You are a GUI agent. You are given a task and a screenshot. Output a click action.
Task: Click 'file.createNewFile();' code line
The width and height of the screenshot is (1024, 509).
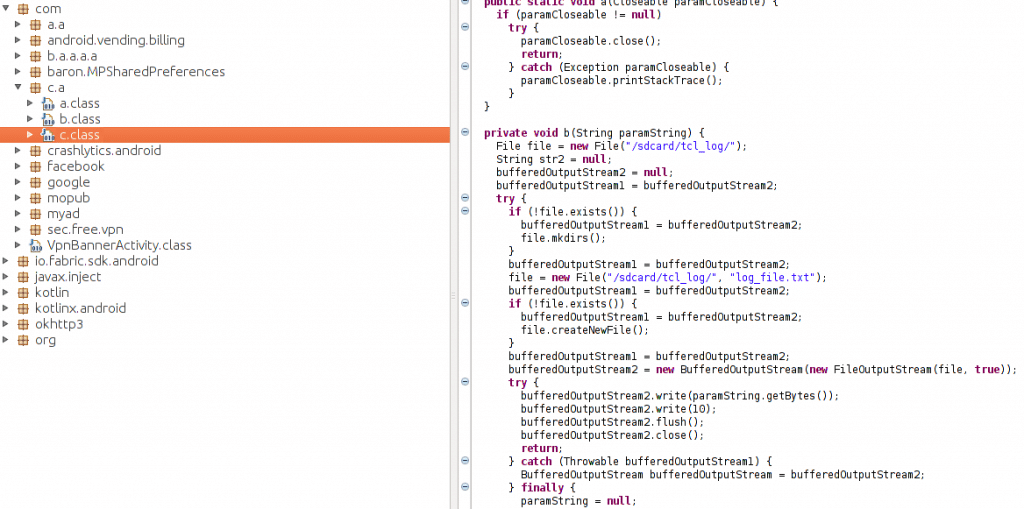(x=585, y=330)
